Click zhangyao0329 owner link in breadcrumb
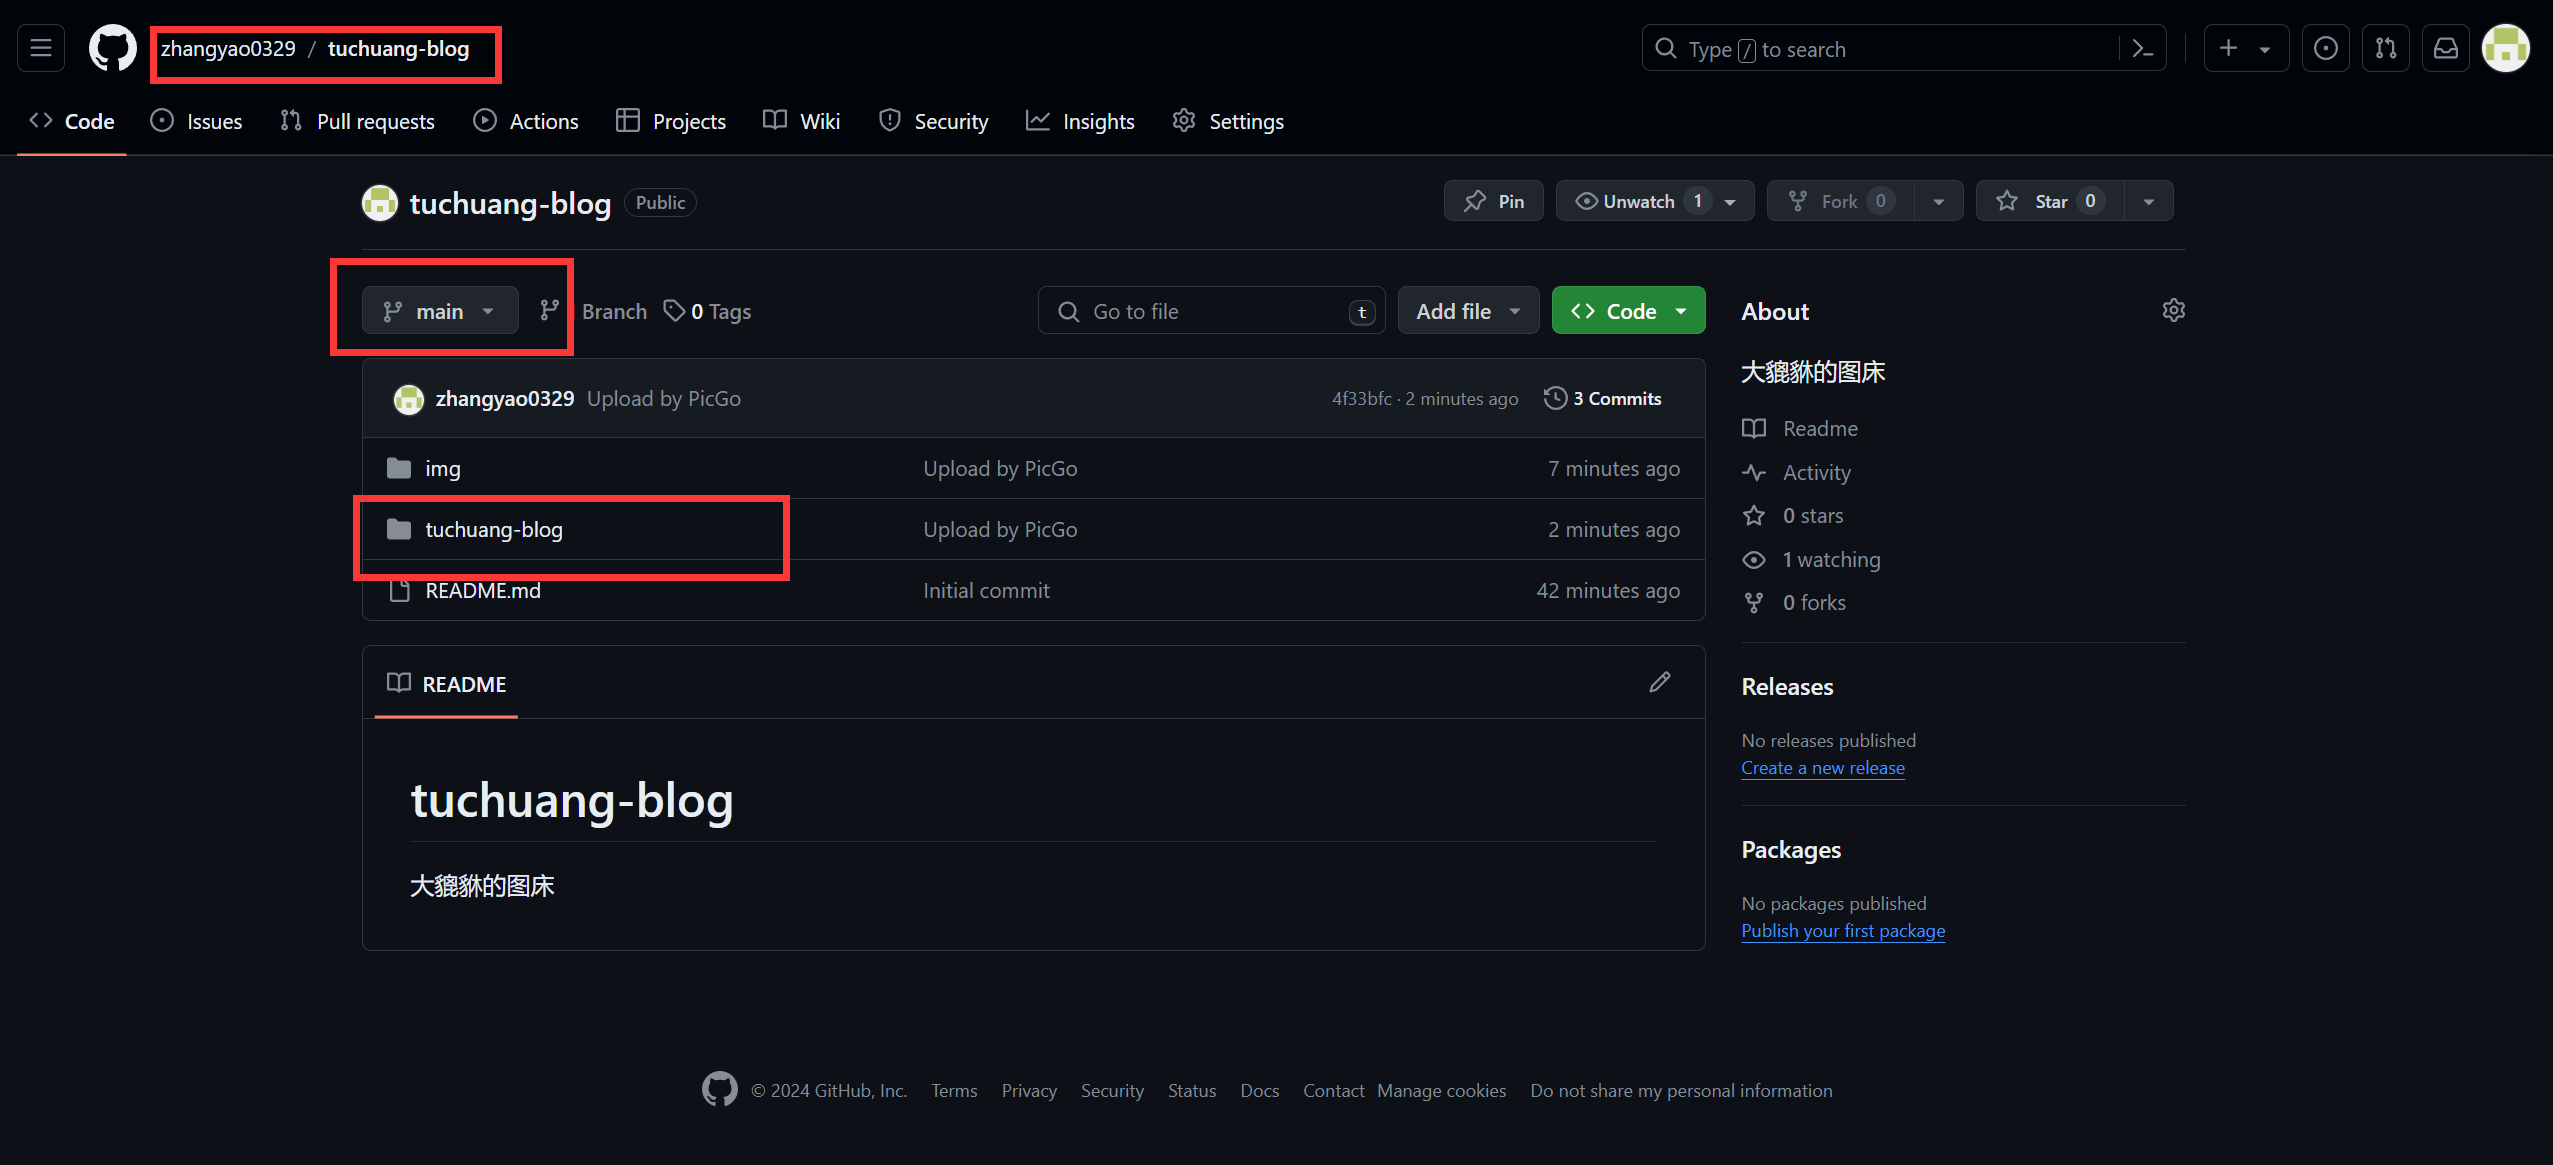The width and height of the screenshot is (2553, 1165). [x=228, y=48]
